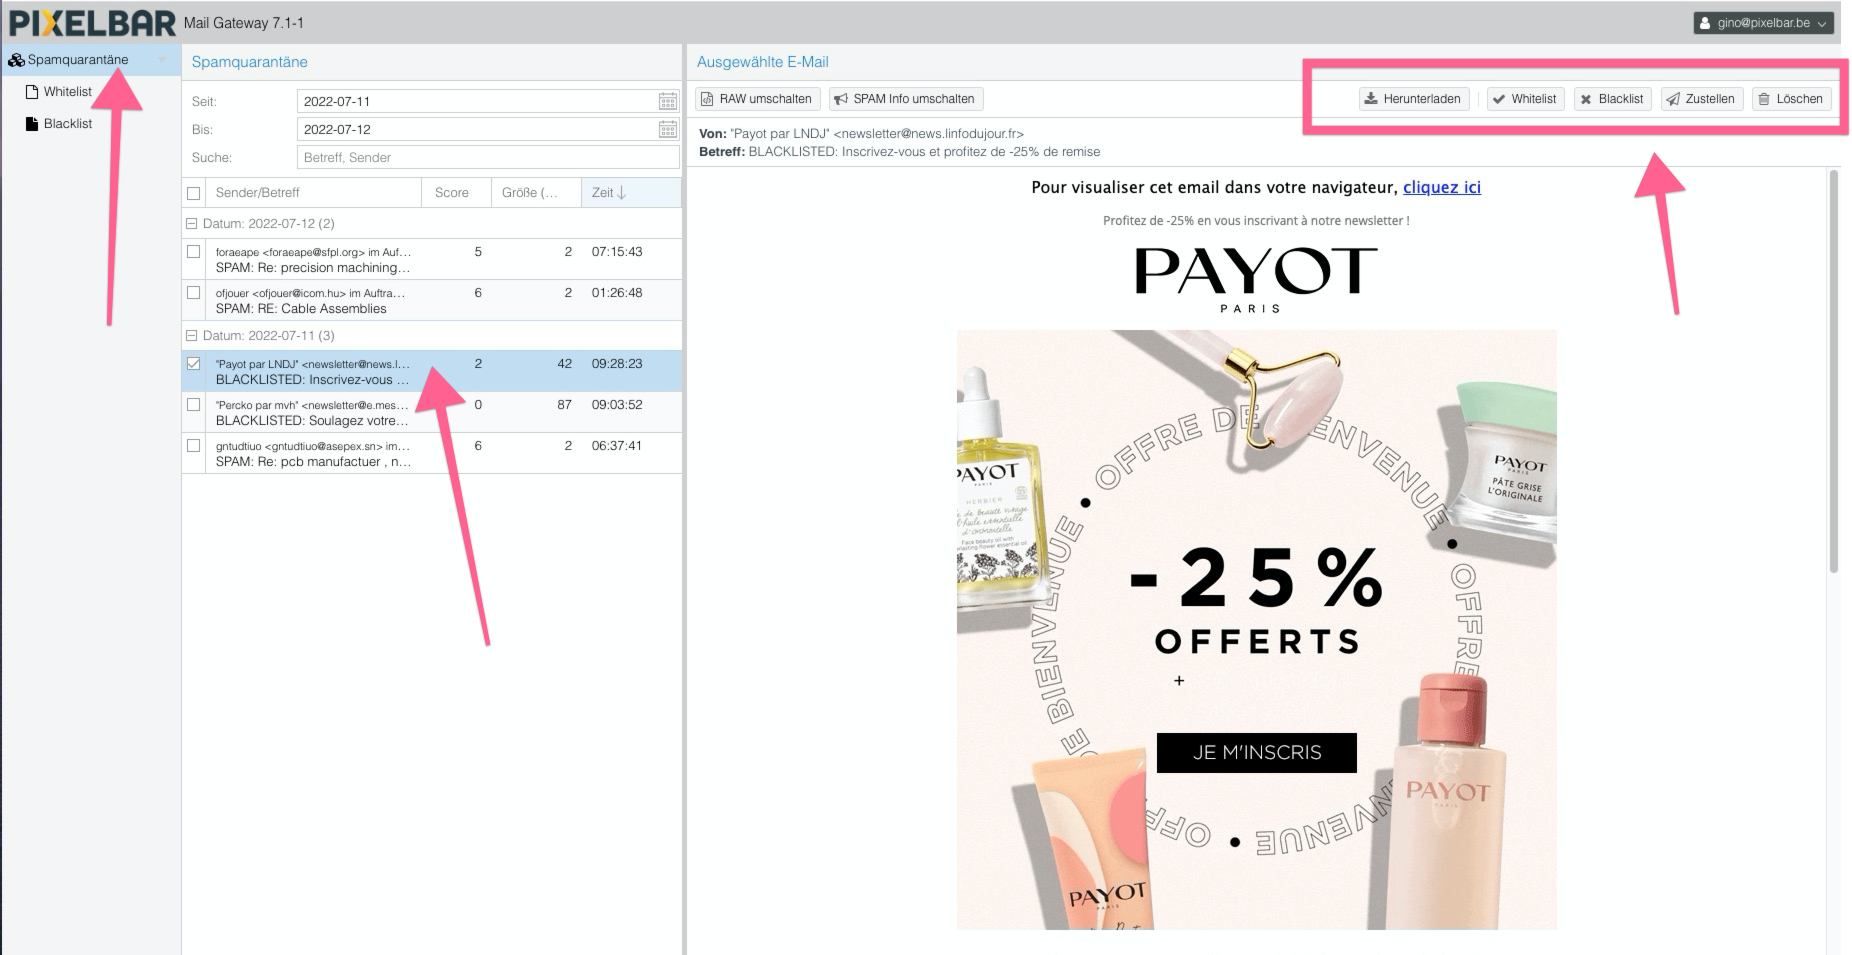Click the PAYOT Paris logo in email
The image size is (1852, 955).
[1256, 280]
